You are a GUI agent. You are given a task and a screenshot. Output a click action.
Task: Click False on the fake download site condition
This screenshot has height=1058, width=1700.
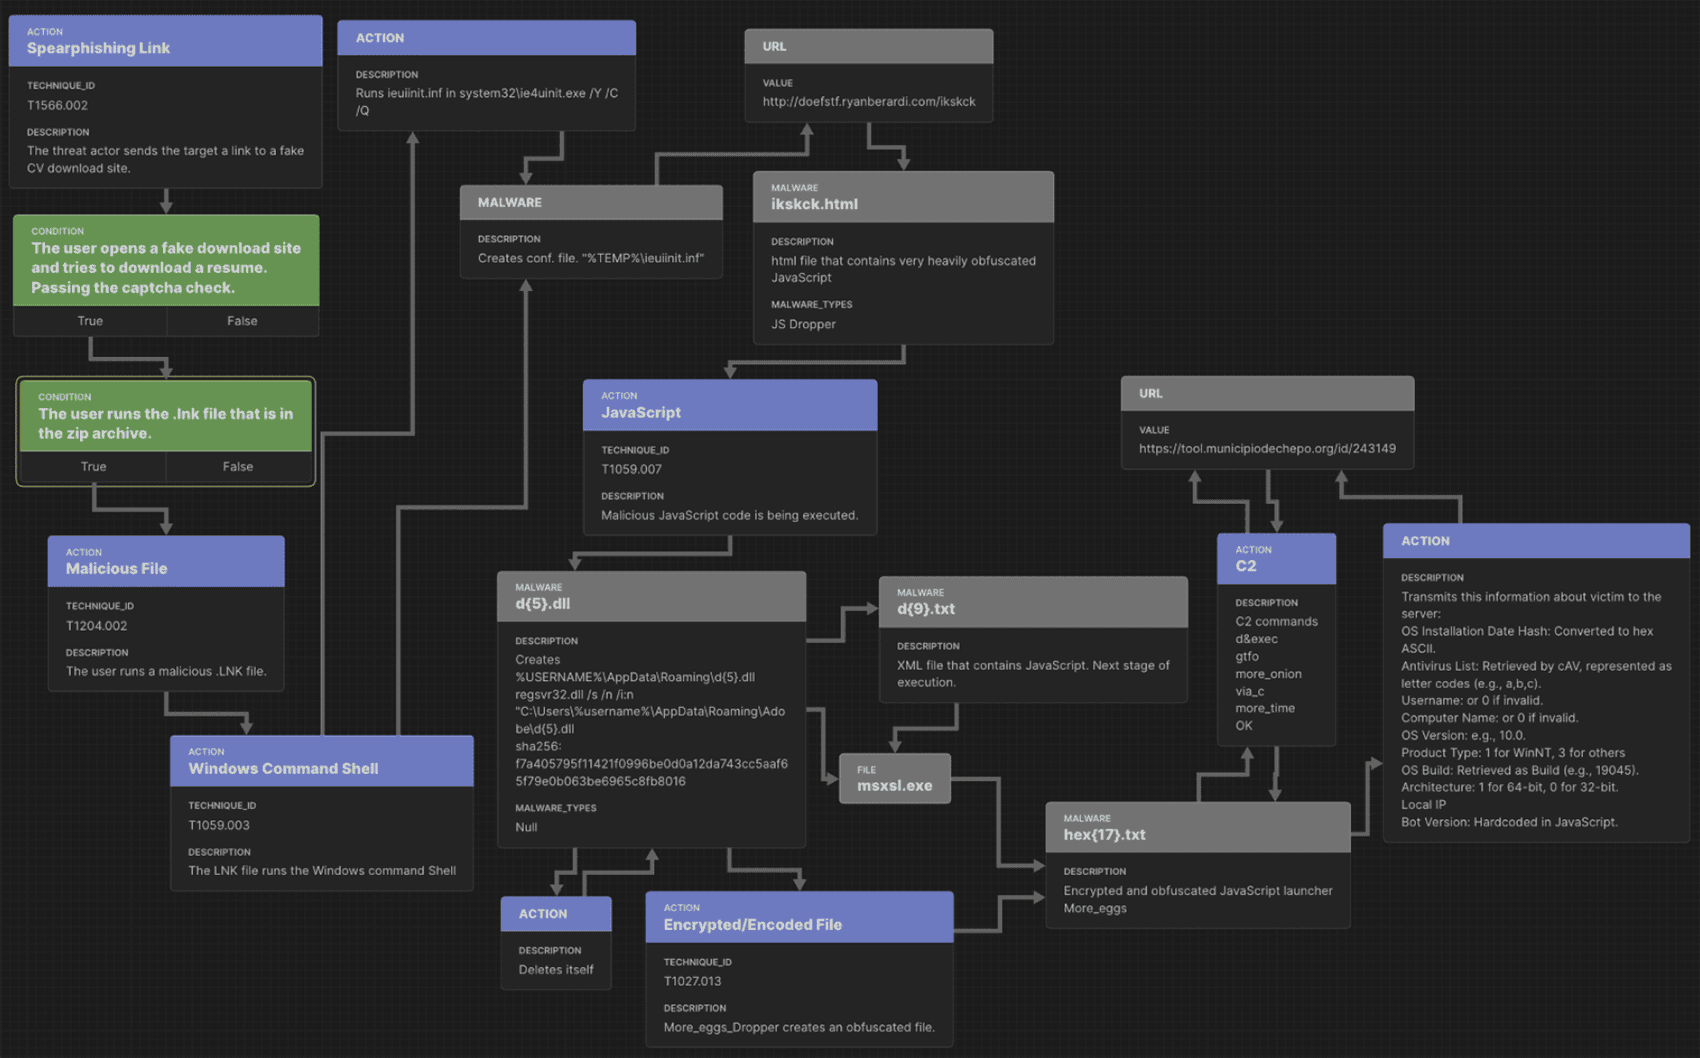tap(242, 321)
